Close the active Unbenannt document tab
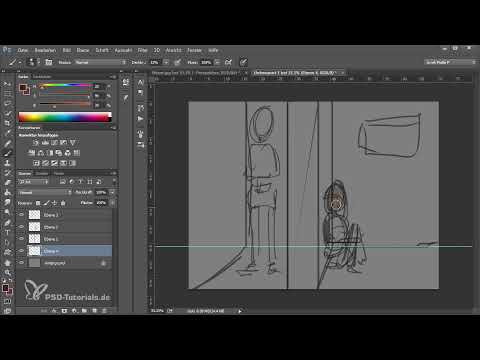Image resolution: width=480 pixels, height=360 pixels. click(343, 73)
